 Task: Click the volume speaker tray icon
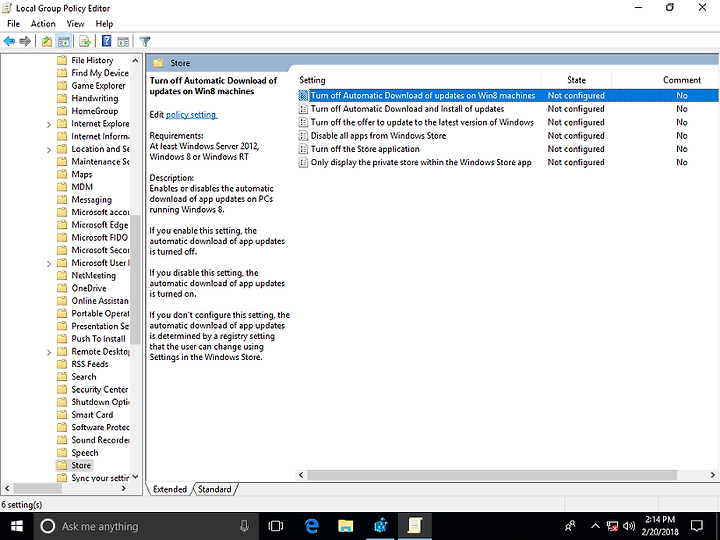(629, 526)
